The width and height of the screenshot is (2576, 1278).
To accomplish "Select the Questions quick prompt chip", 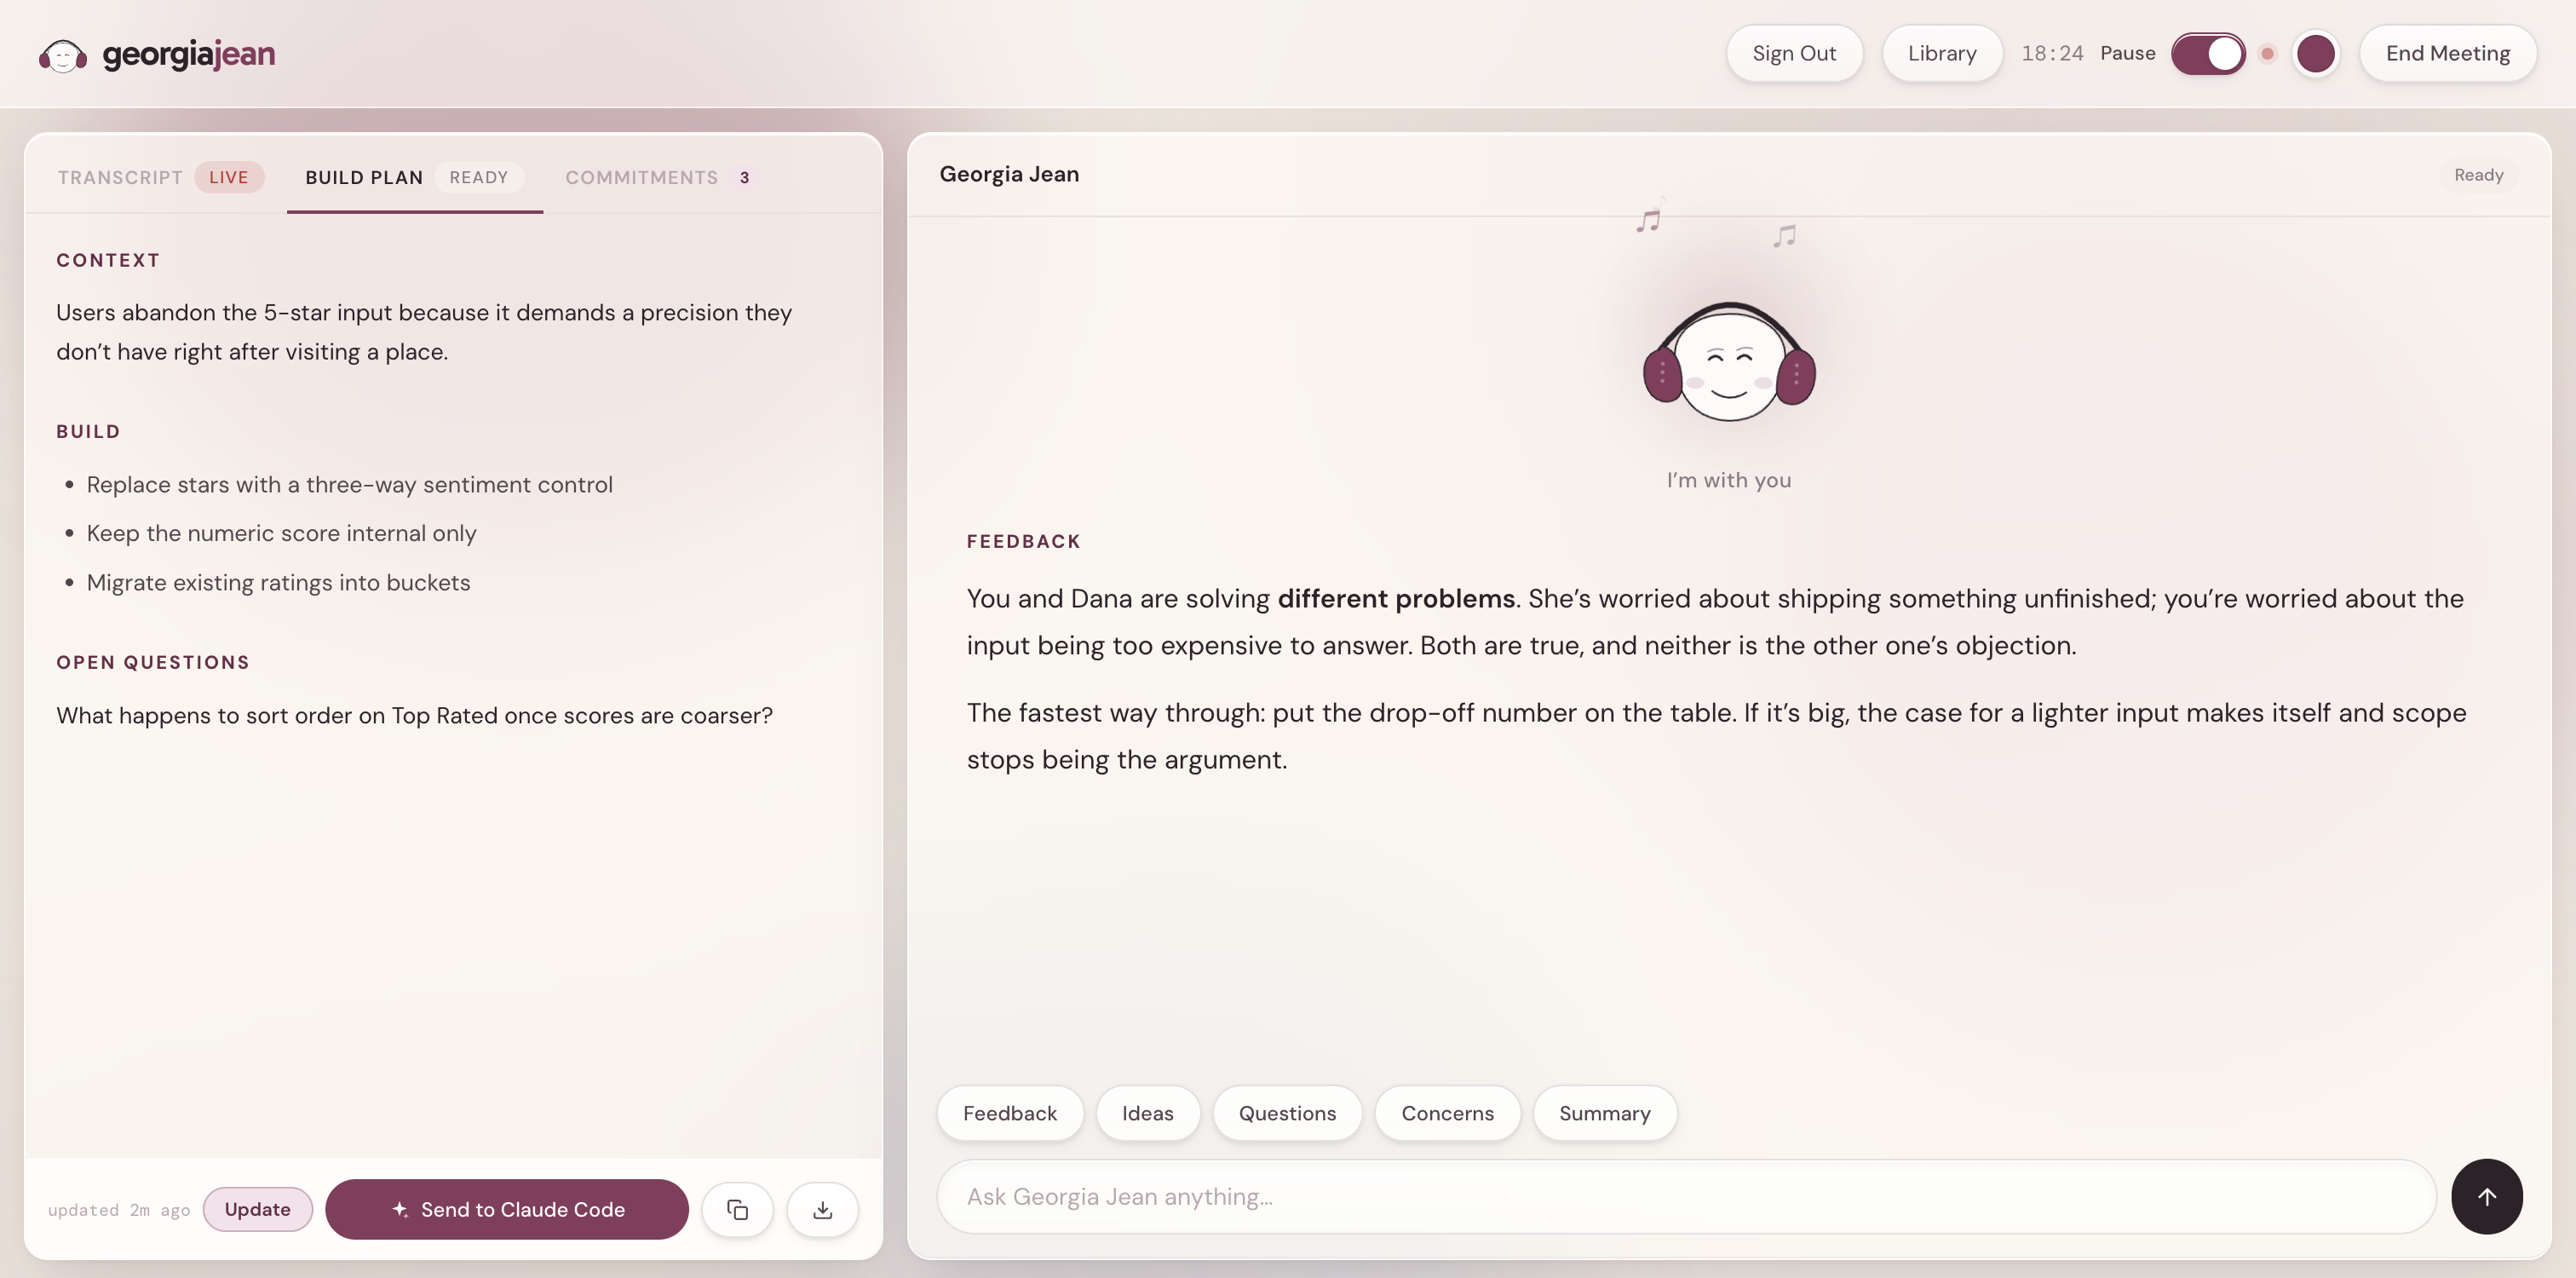I will (1287, 1113).
